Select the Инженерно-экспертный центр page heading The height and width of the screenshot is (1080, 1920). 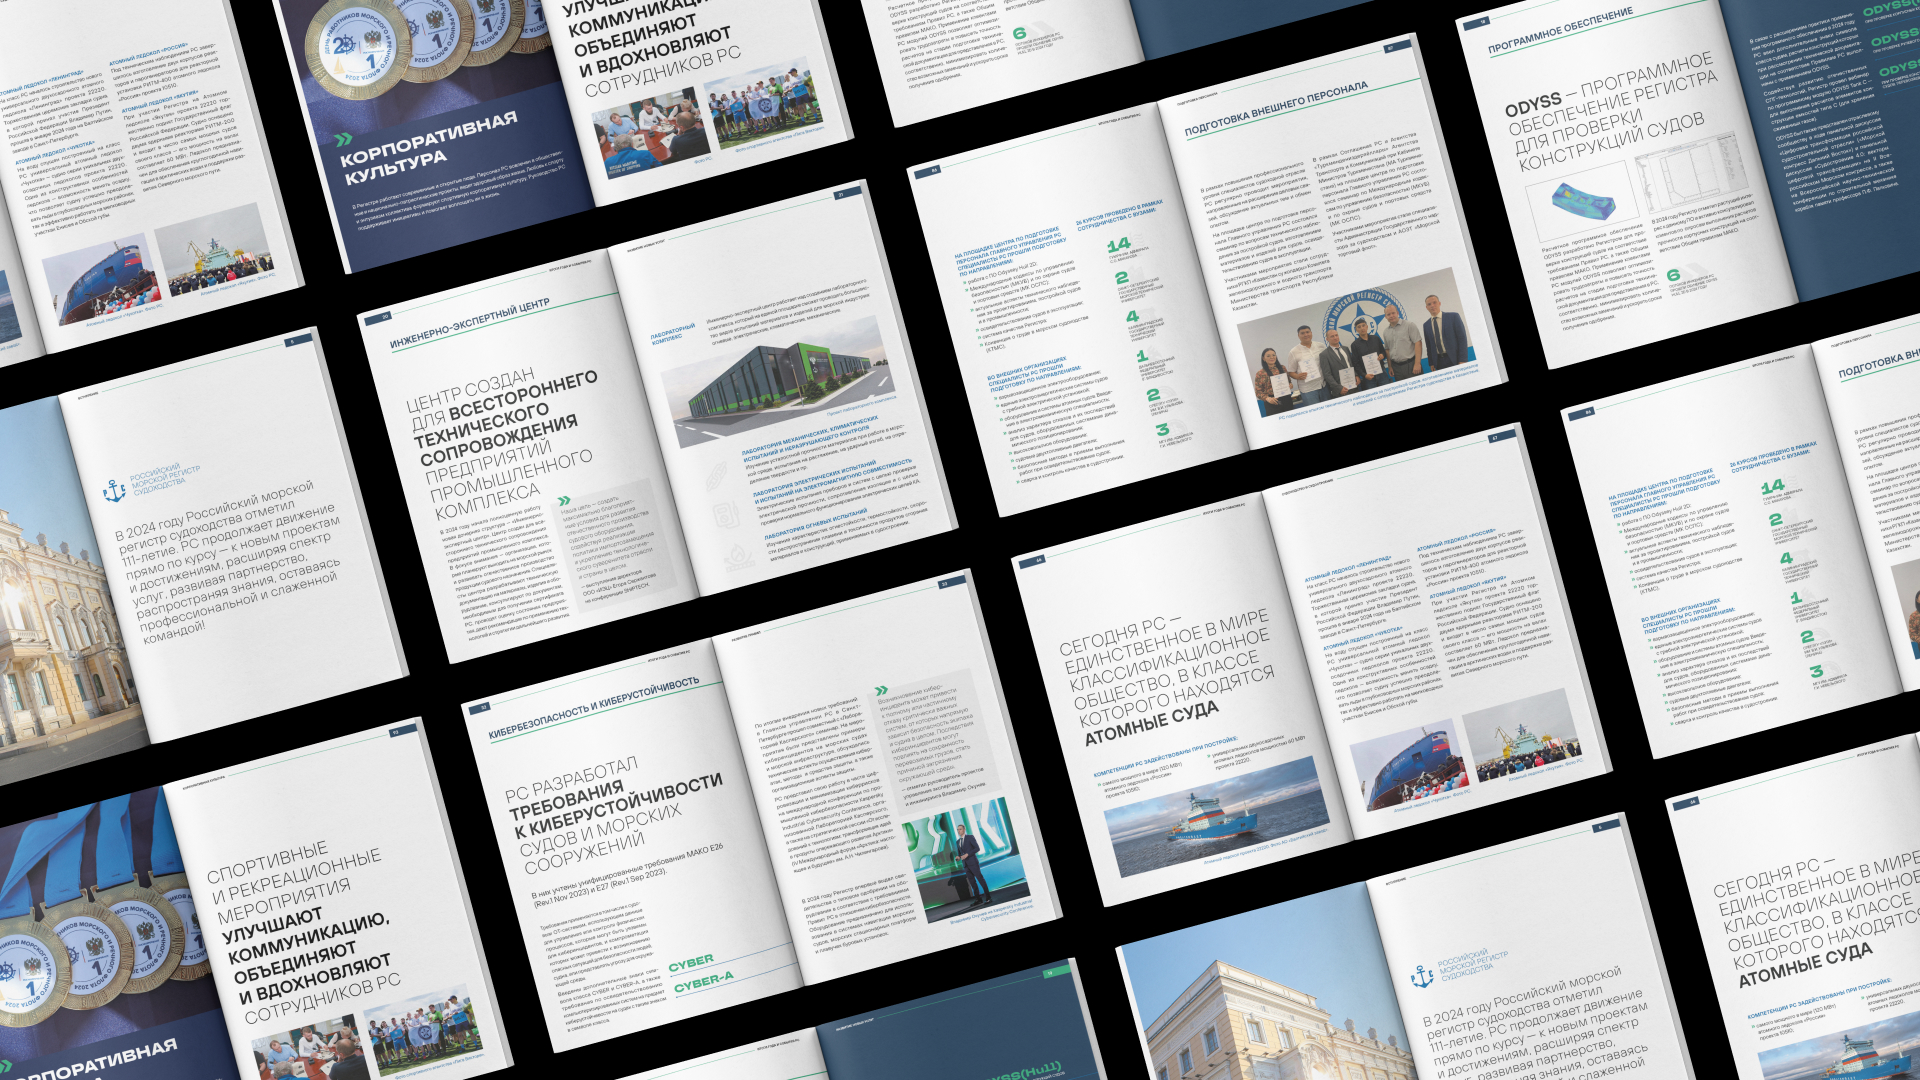[x=469, y=324]
